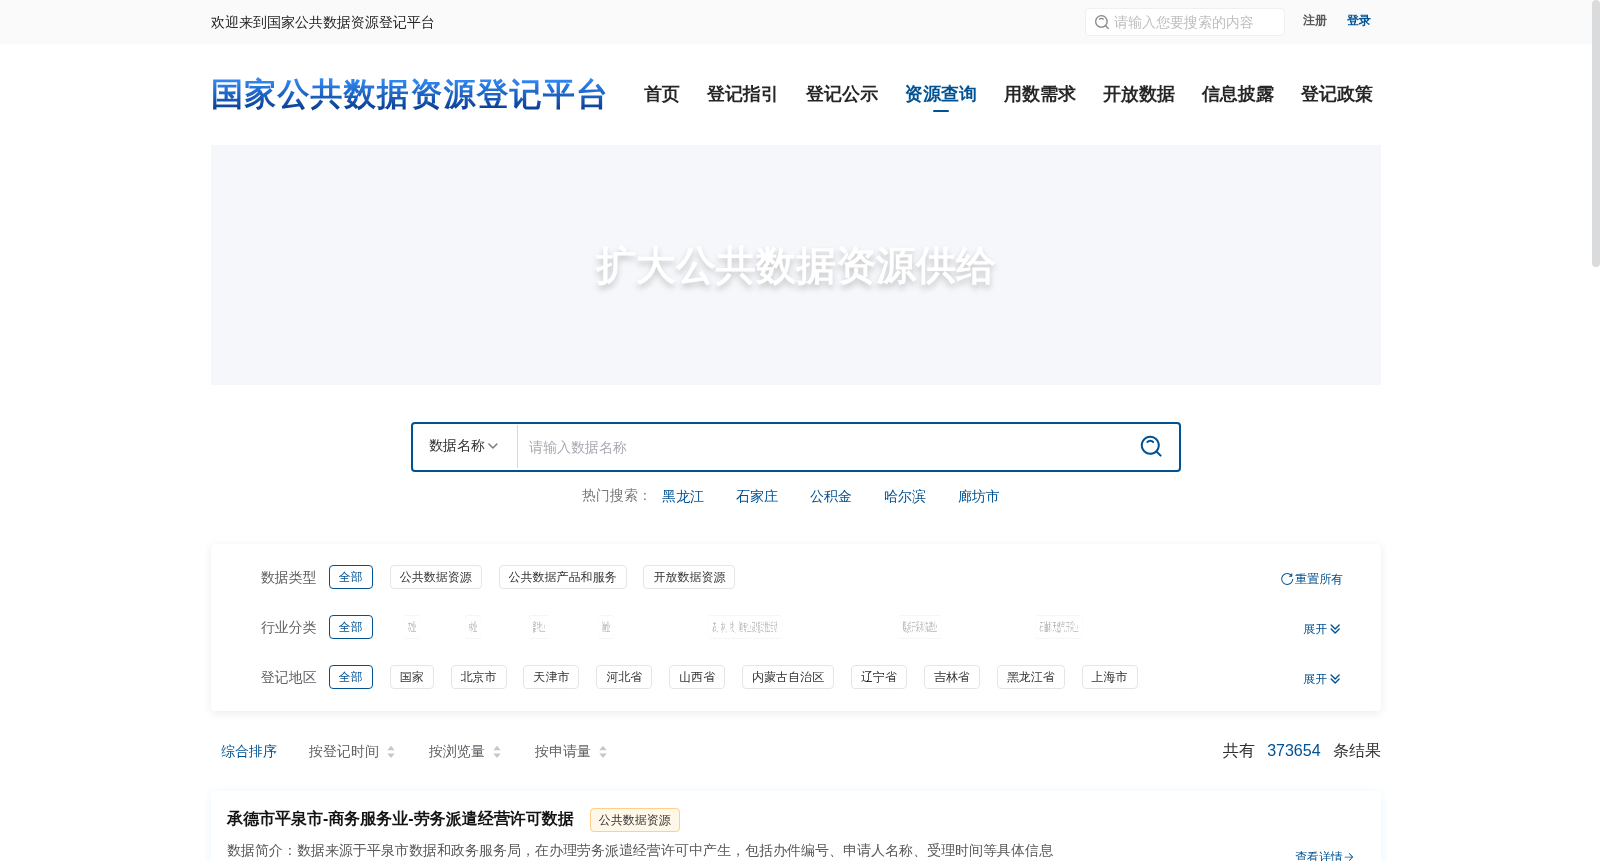Click the reset-all refresh icon
The width and height of the screenshot is (1600, 861).
pos(1287,579)
